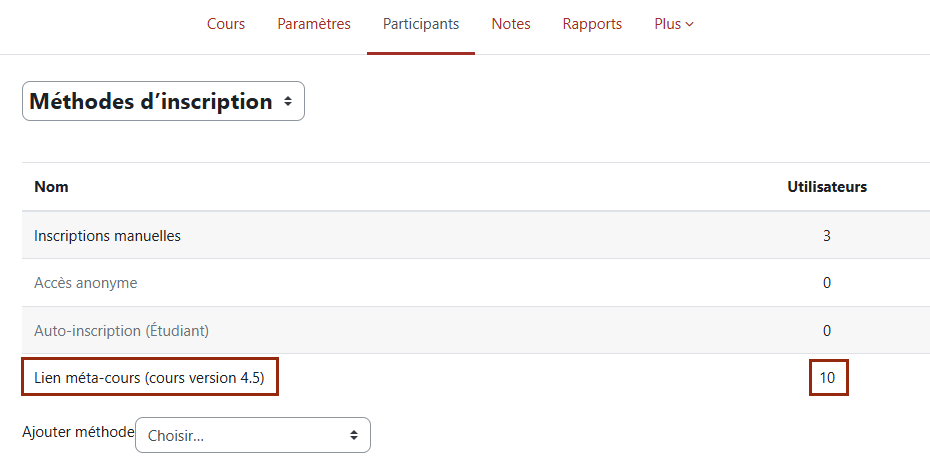Open the Cours tab
This screenshot has height=472, width=930.
(x=225, y=24)
